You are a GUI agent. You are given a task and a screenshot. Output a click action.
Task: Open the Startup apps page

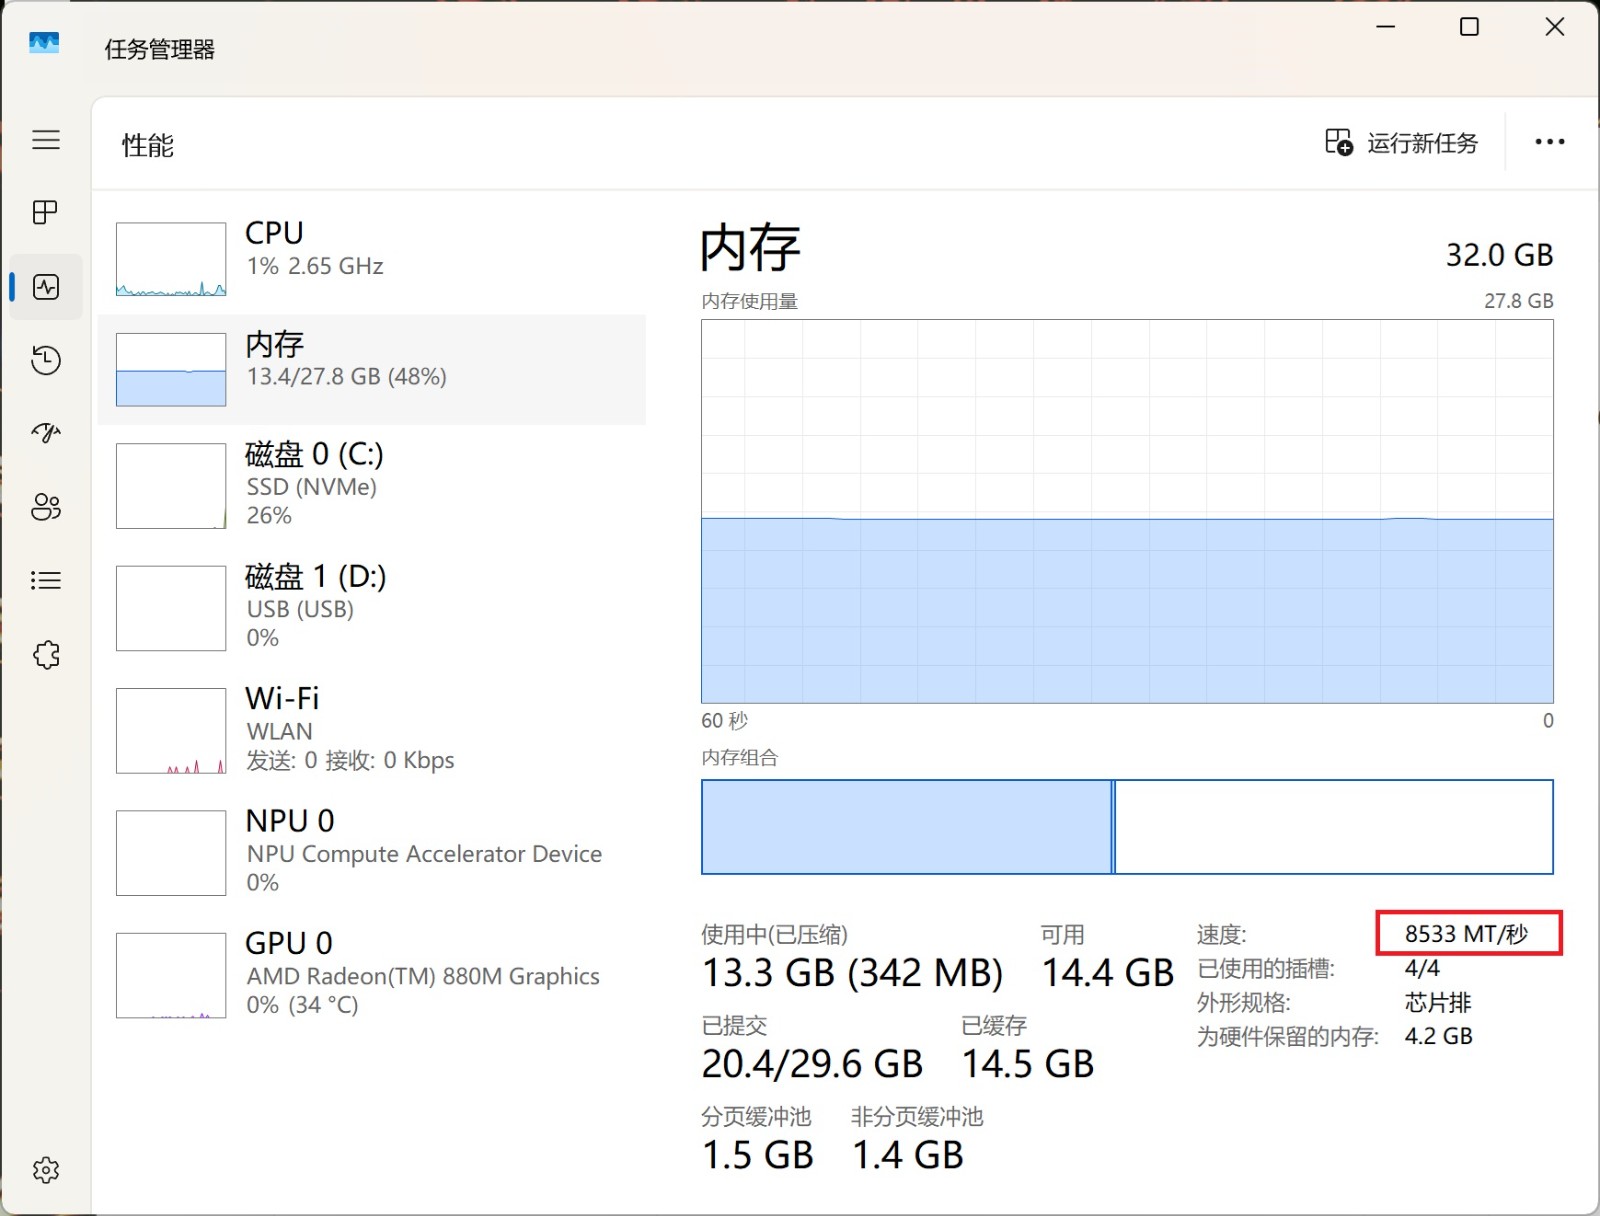pyautogui.click(x=46, y=433)
